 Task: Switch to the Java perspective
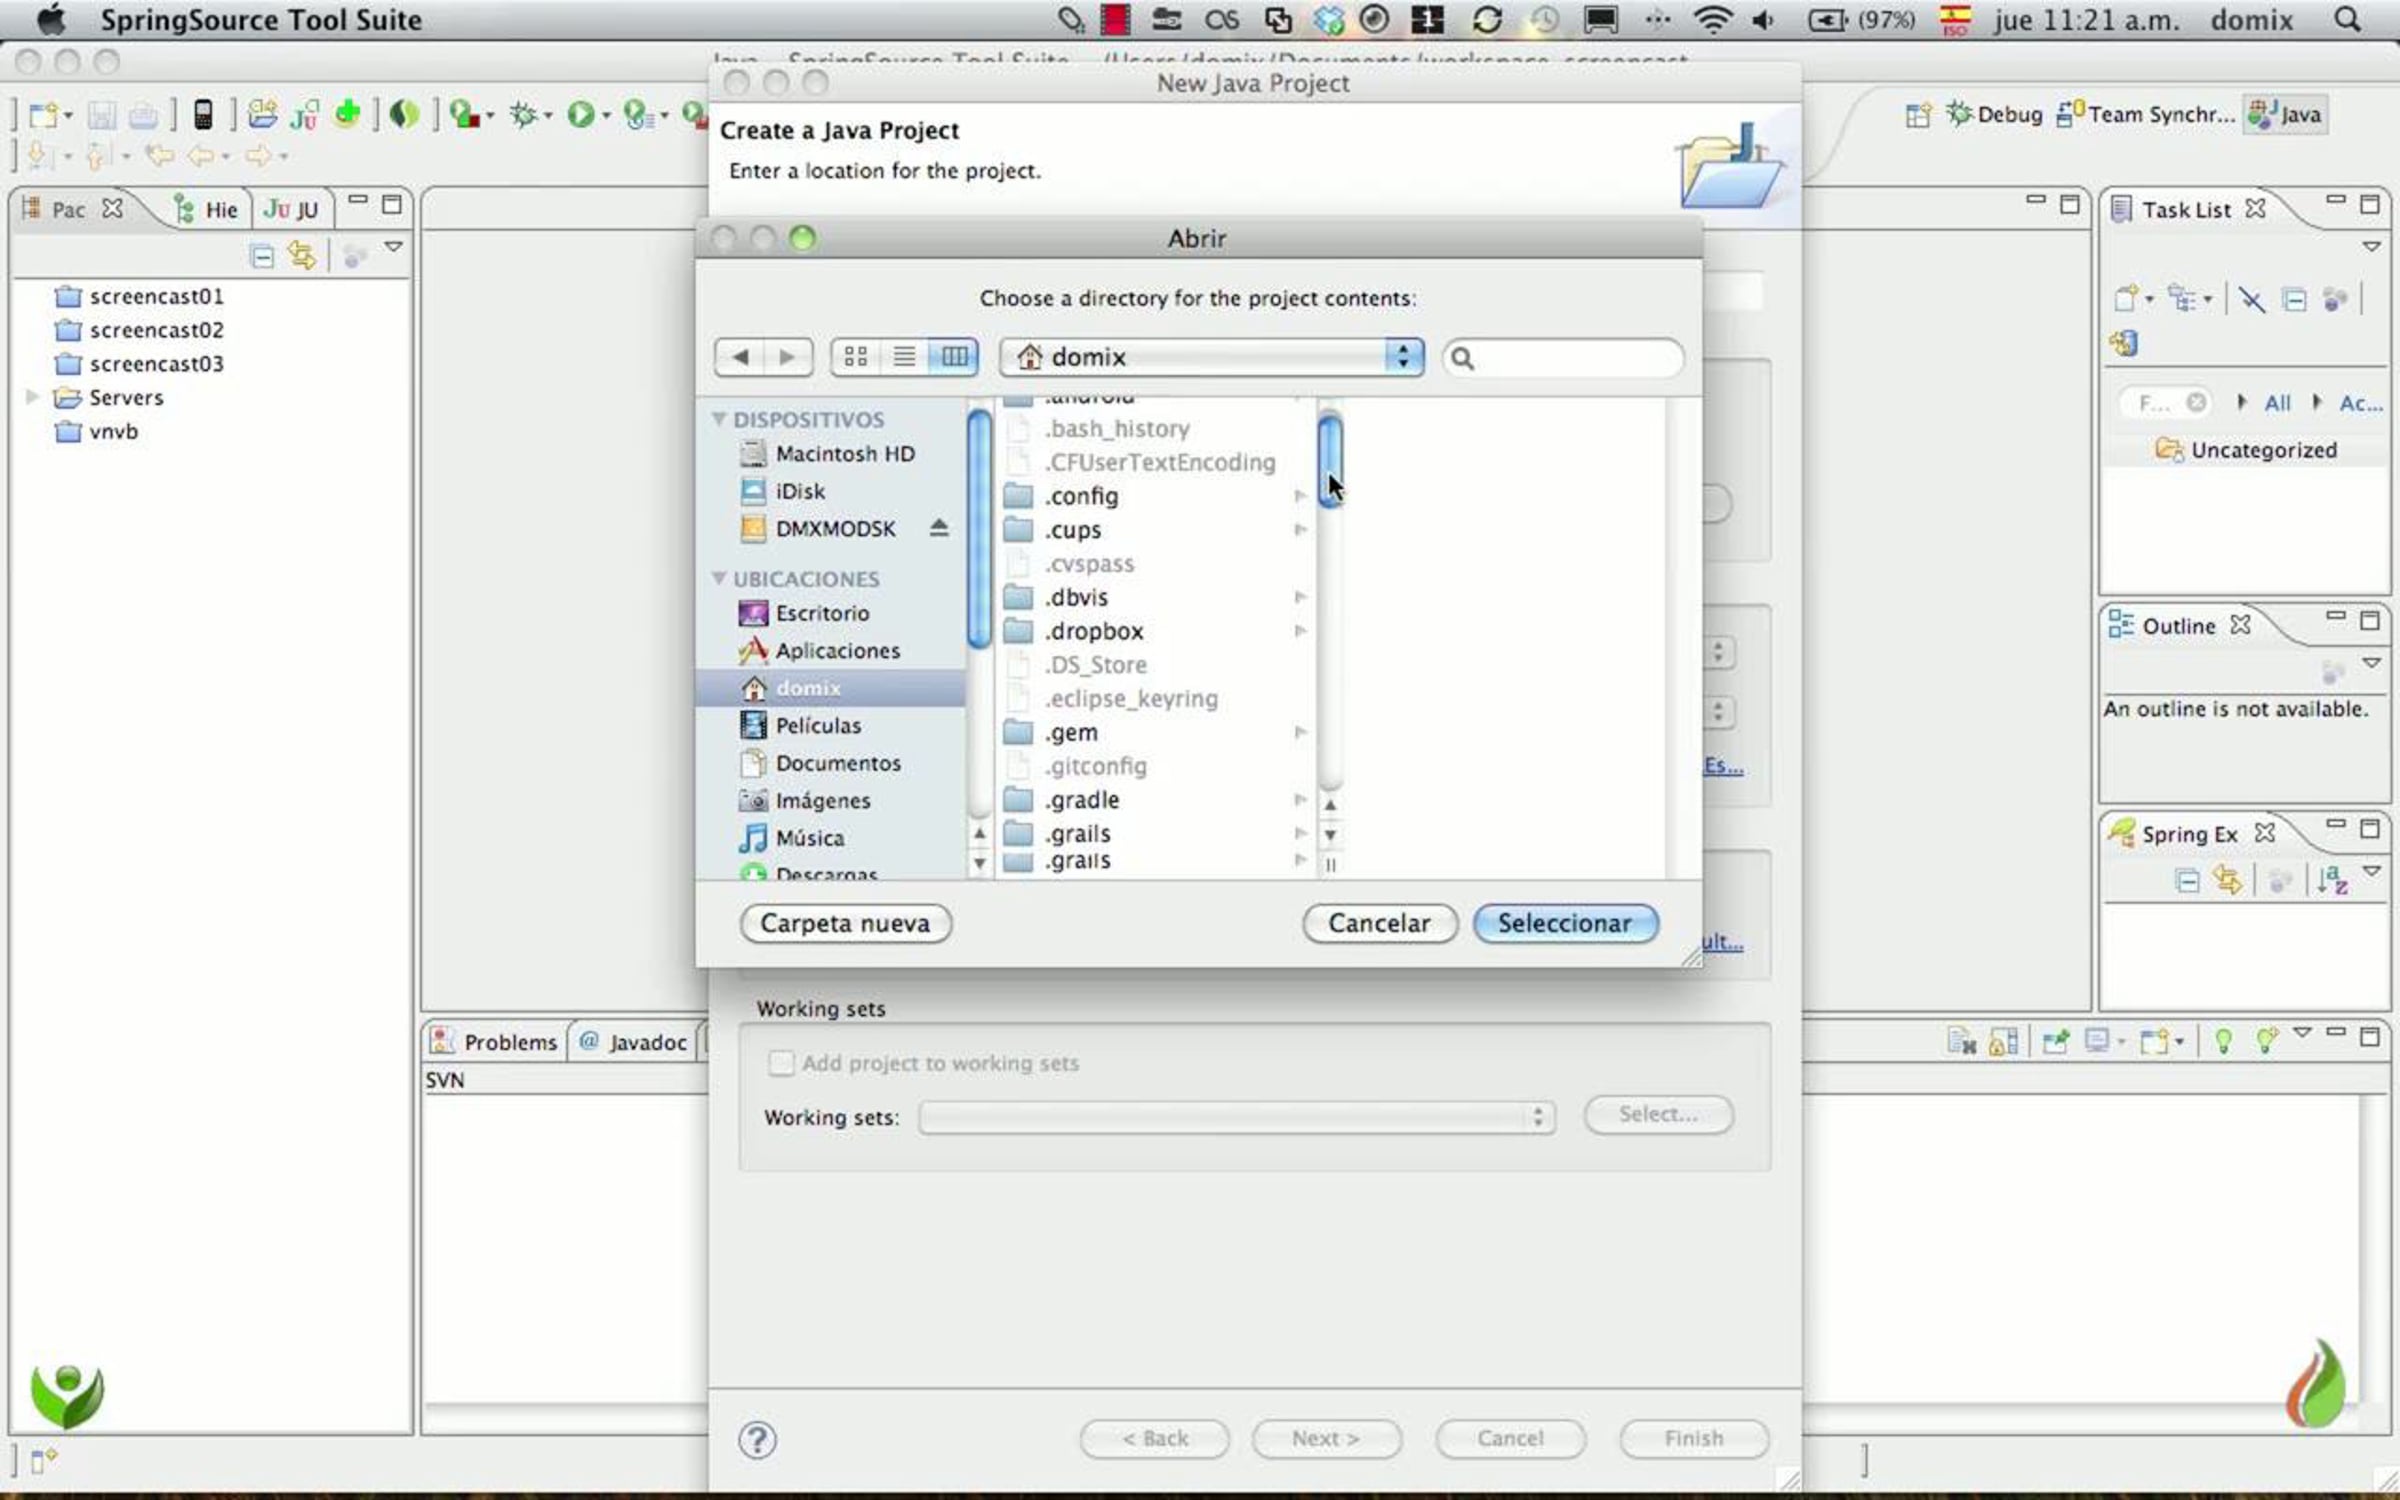point(2284,114)
